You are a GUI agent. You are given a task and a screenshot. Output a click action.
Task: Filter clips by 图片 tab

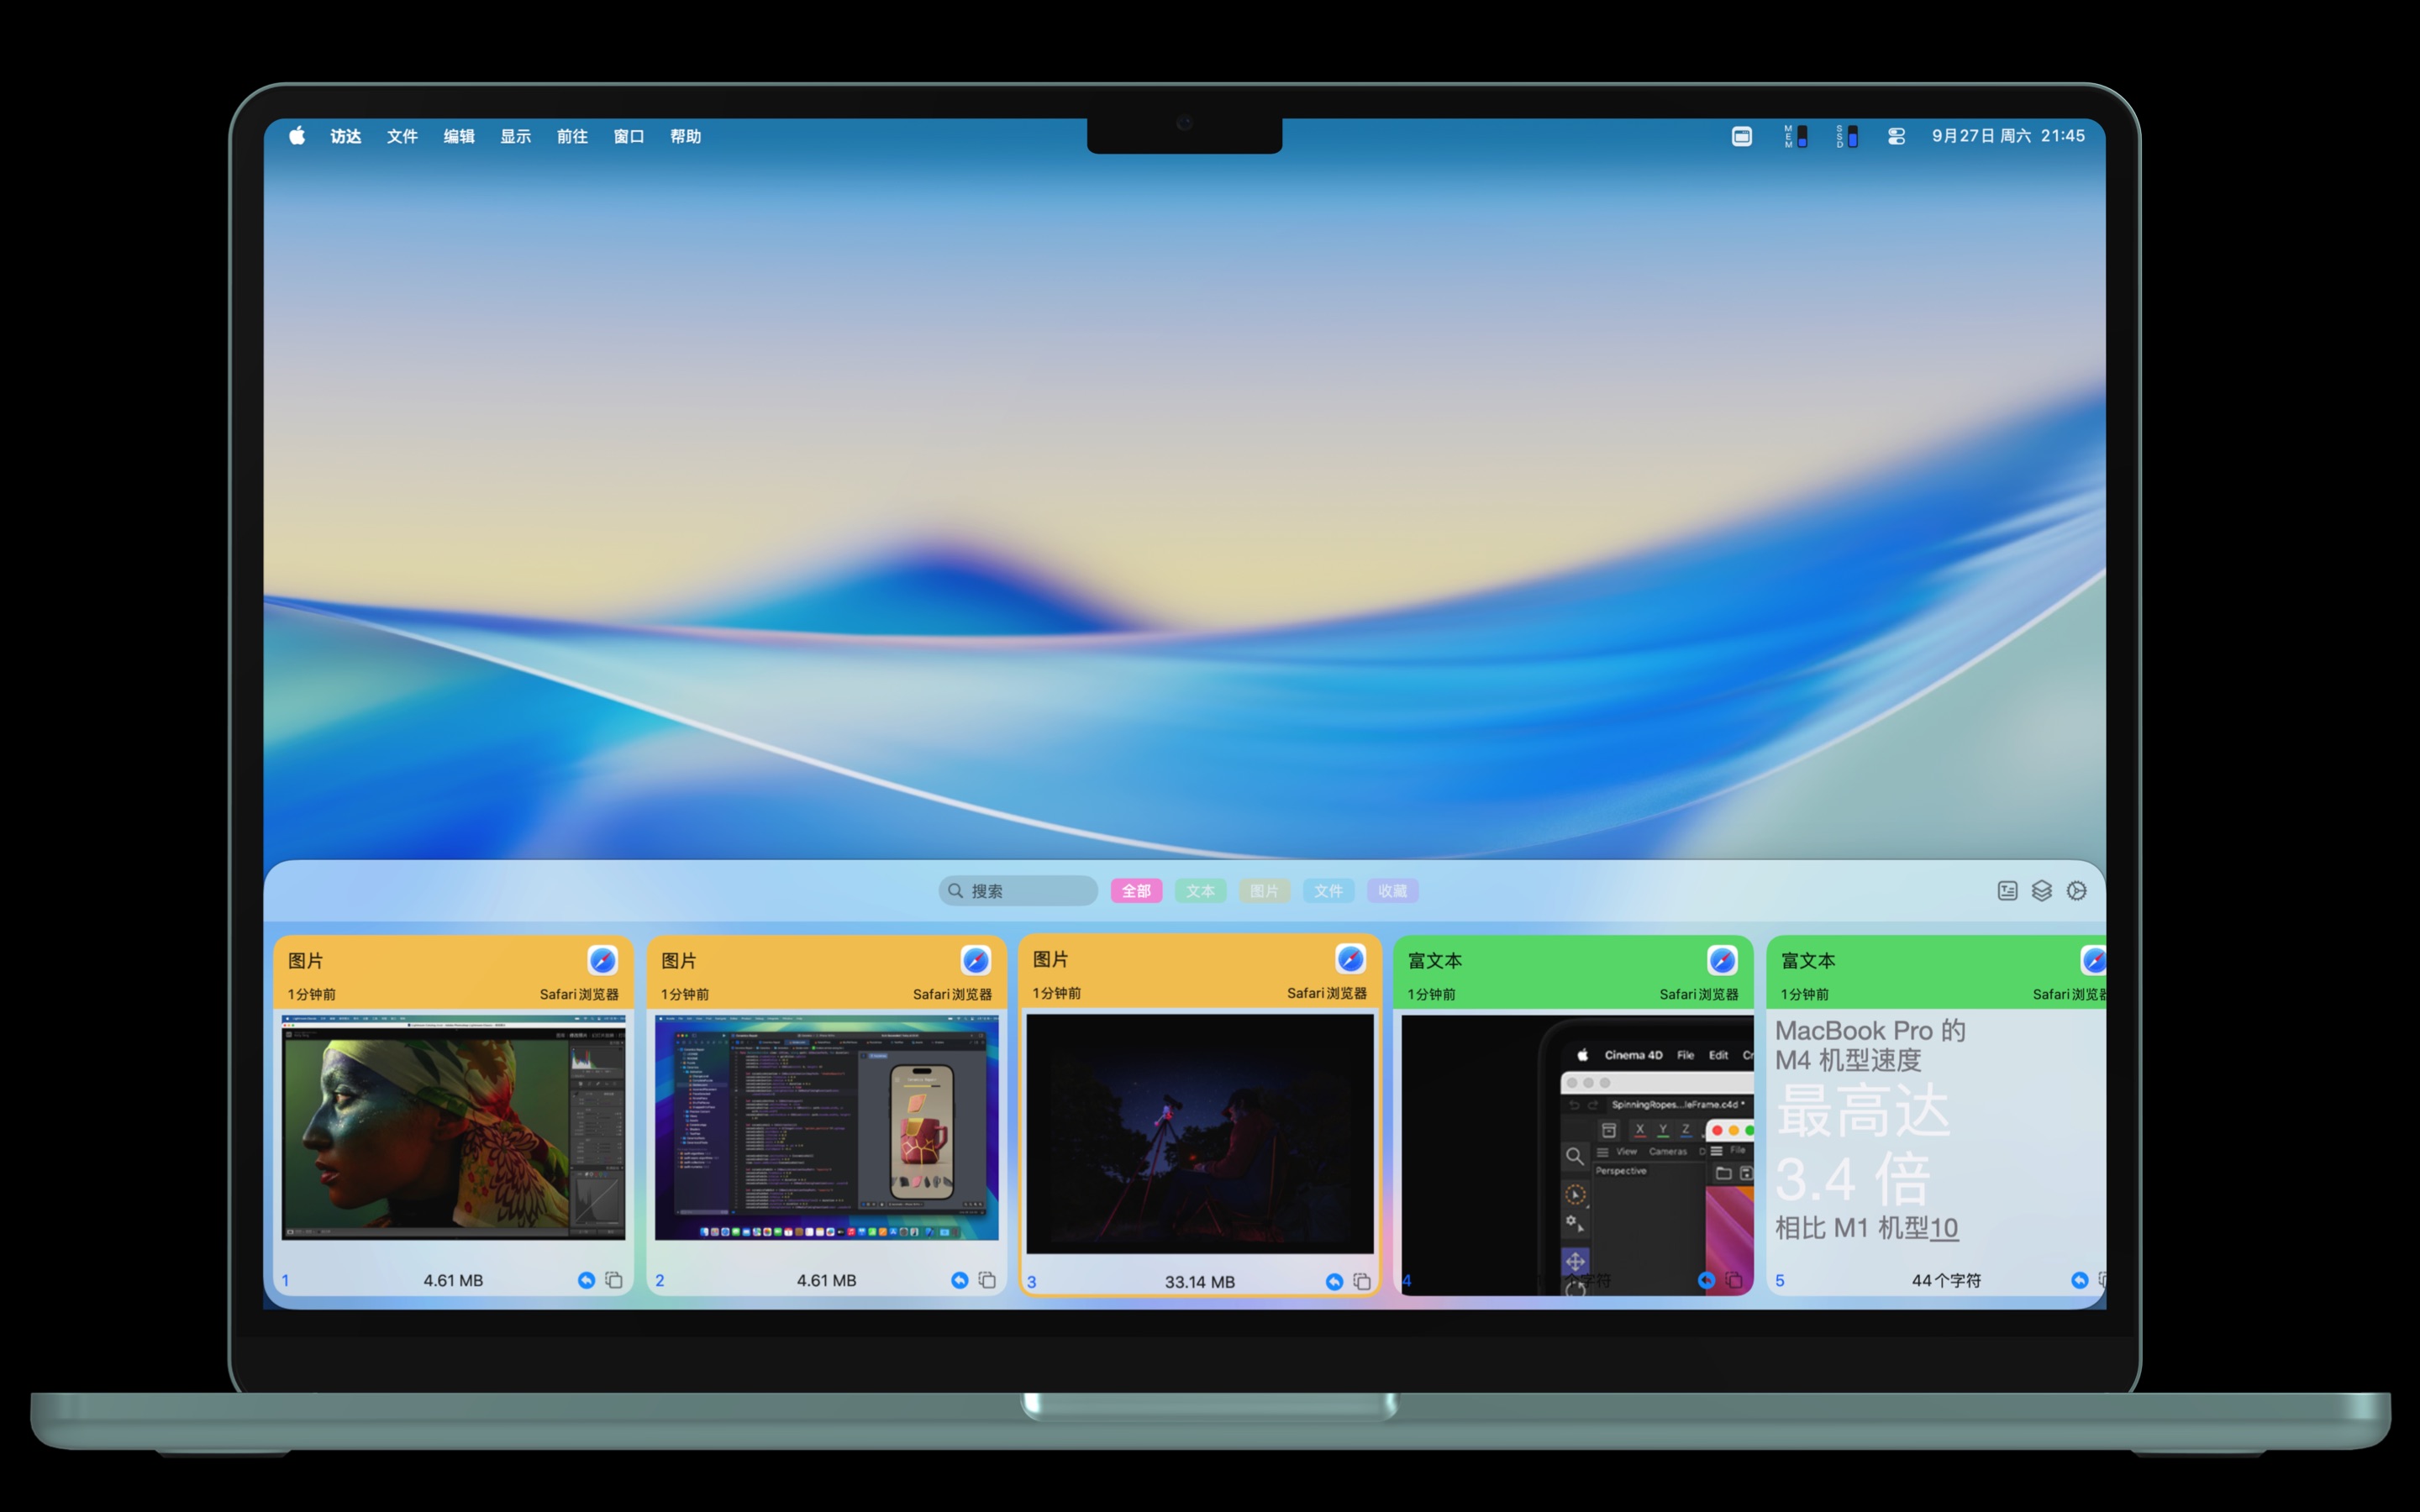click(1264, 890)
